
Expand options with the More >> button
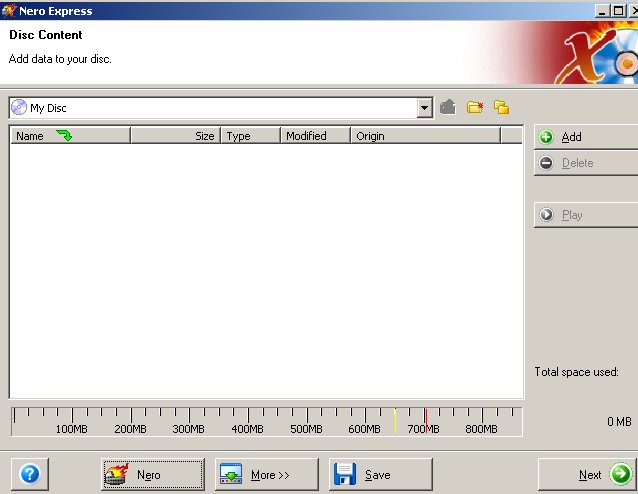[266, 474]
